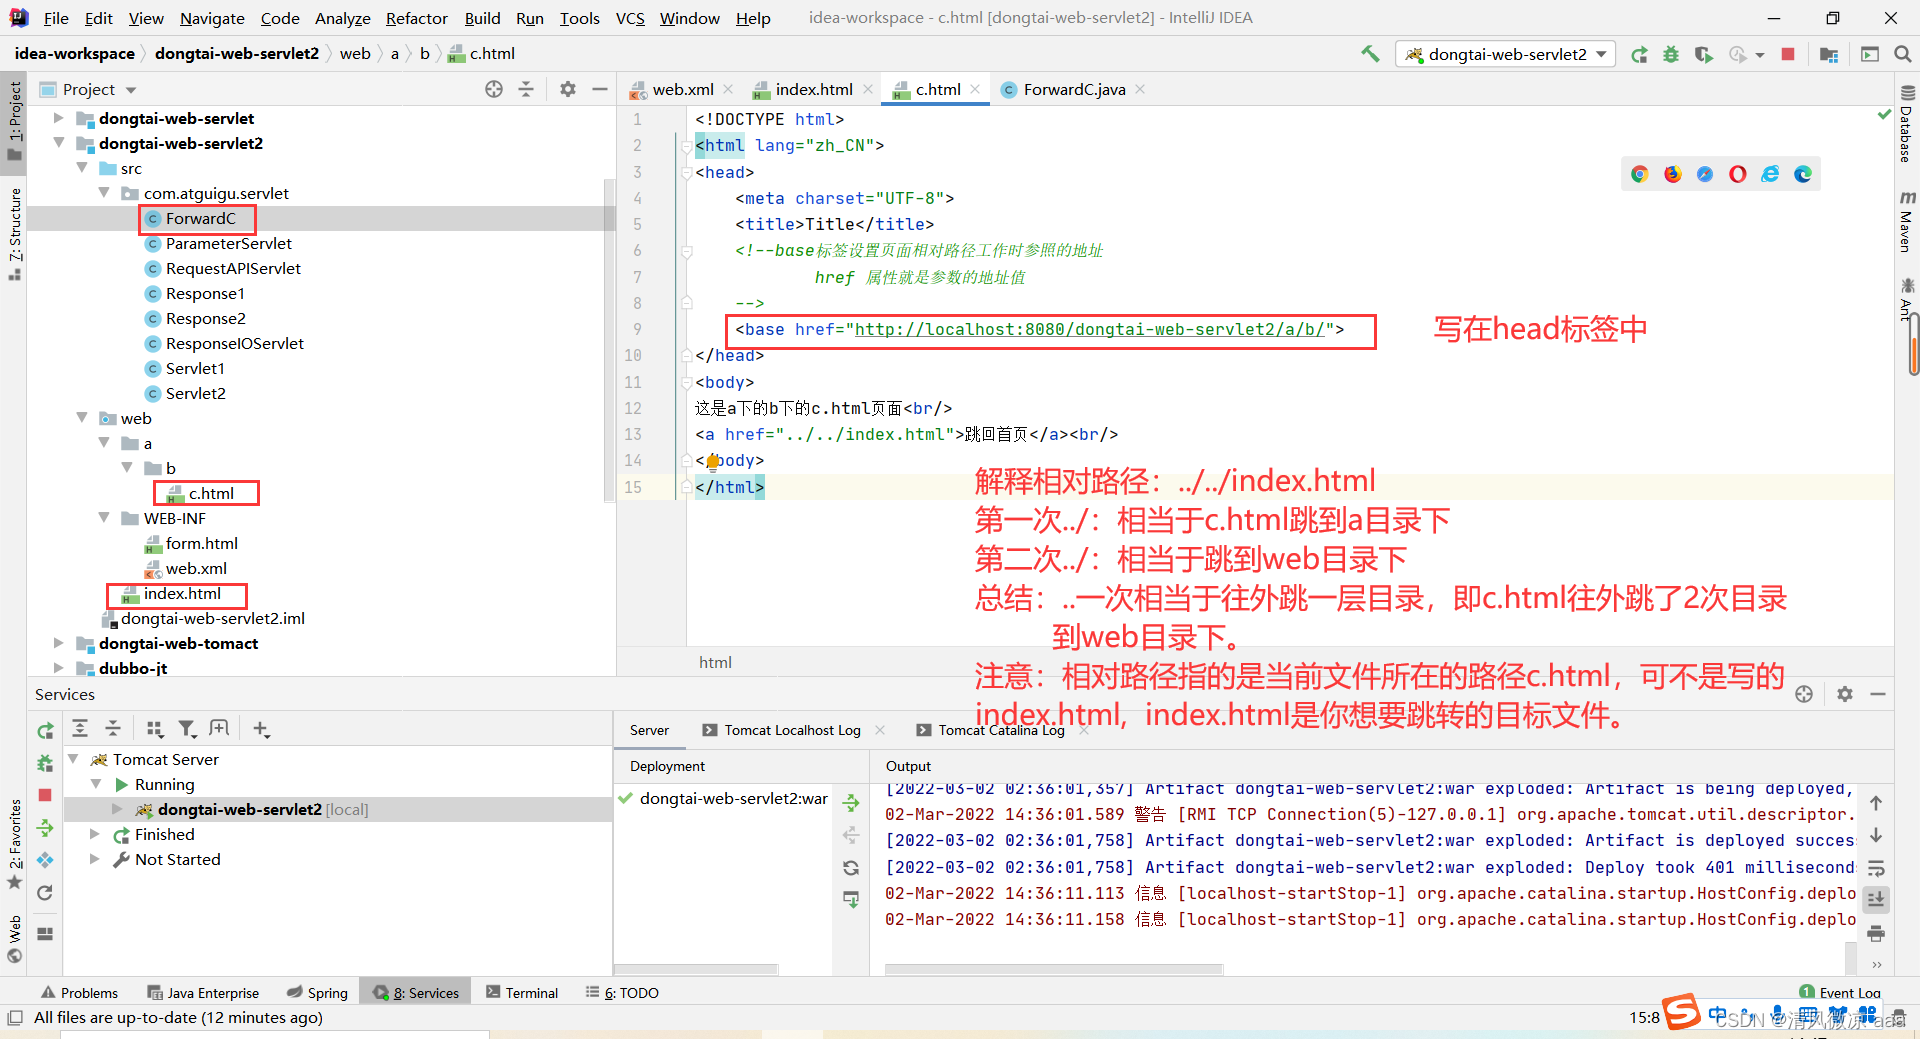The width and height of the screenshot is (1920, 1039).
Task: Expand the dongtai-web-servlet module node
Action: coord(59,118)
